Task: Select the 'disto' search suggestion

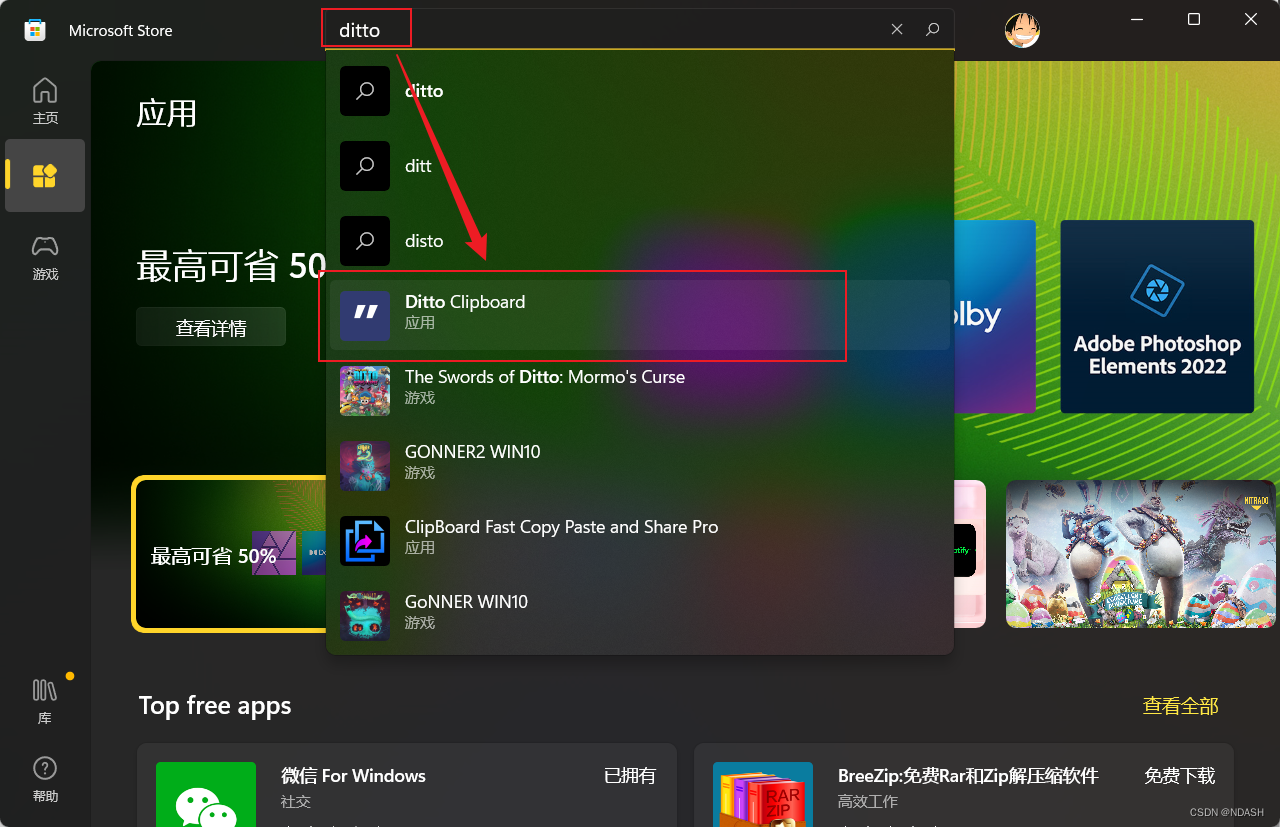Action: 640,241
